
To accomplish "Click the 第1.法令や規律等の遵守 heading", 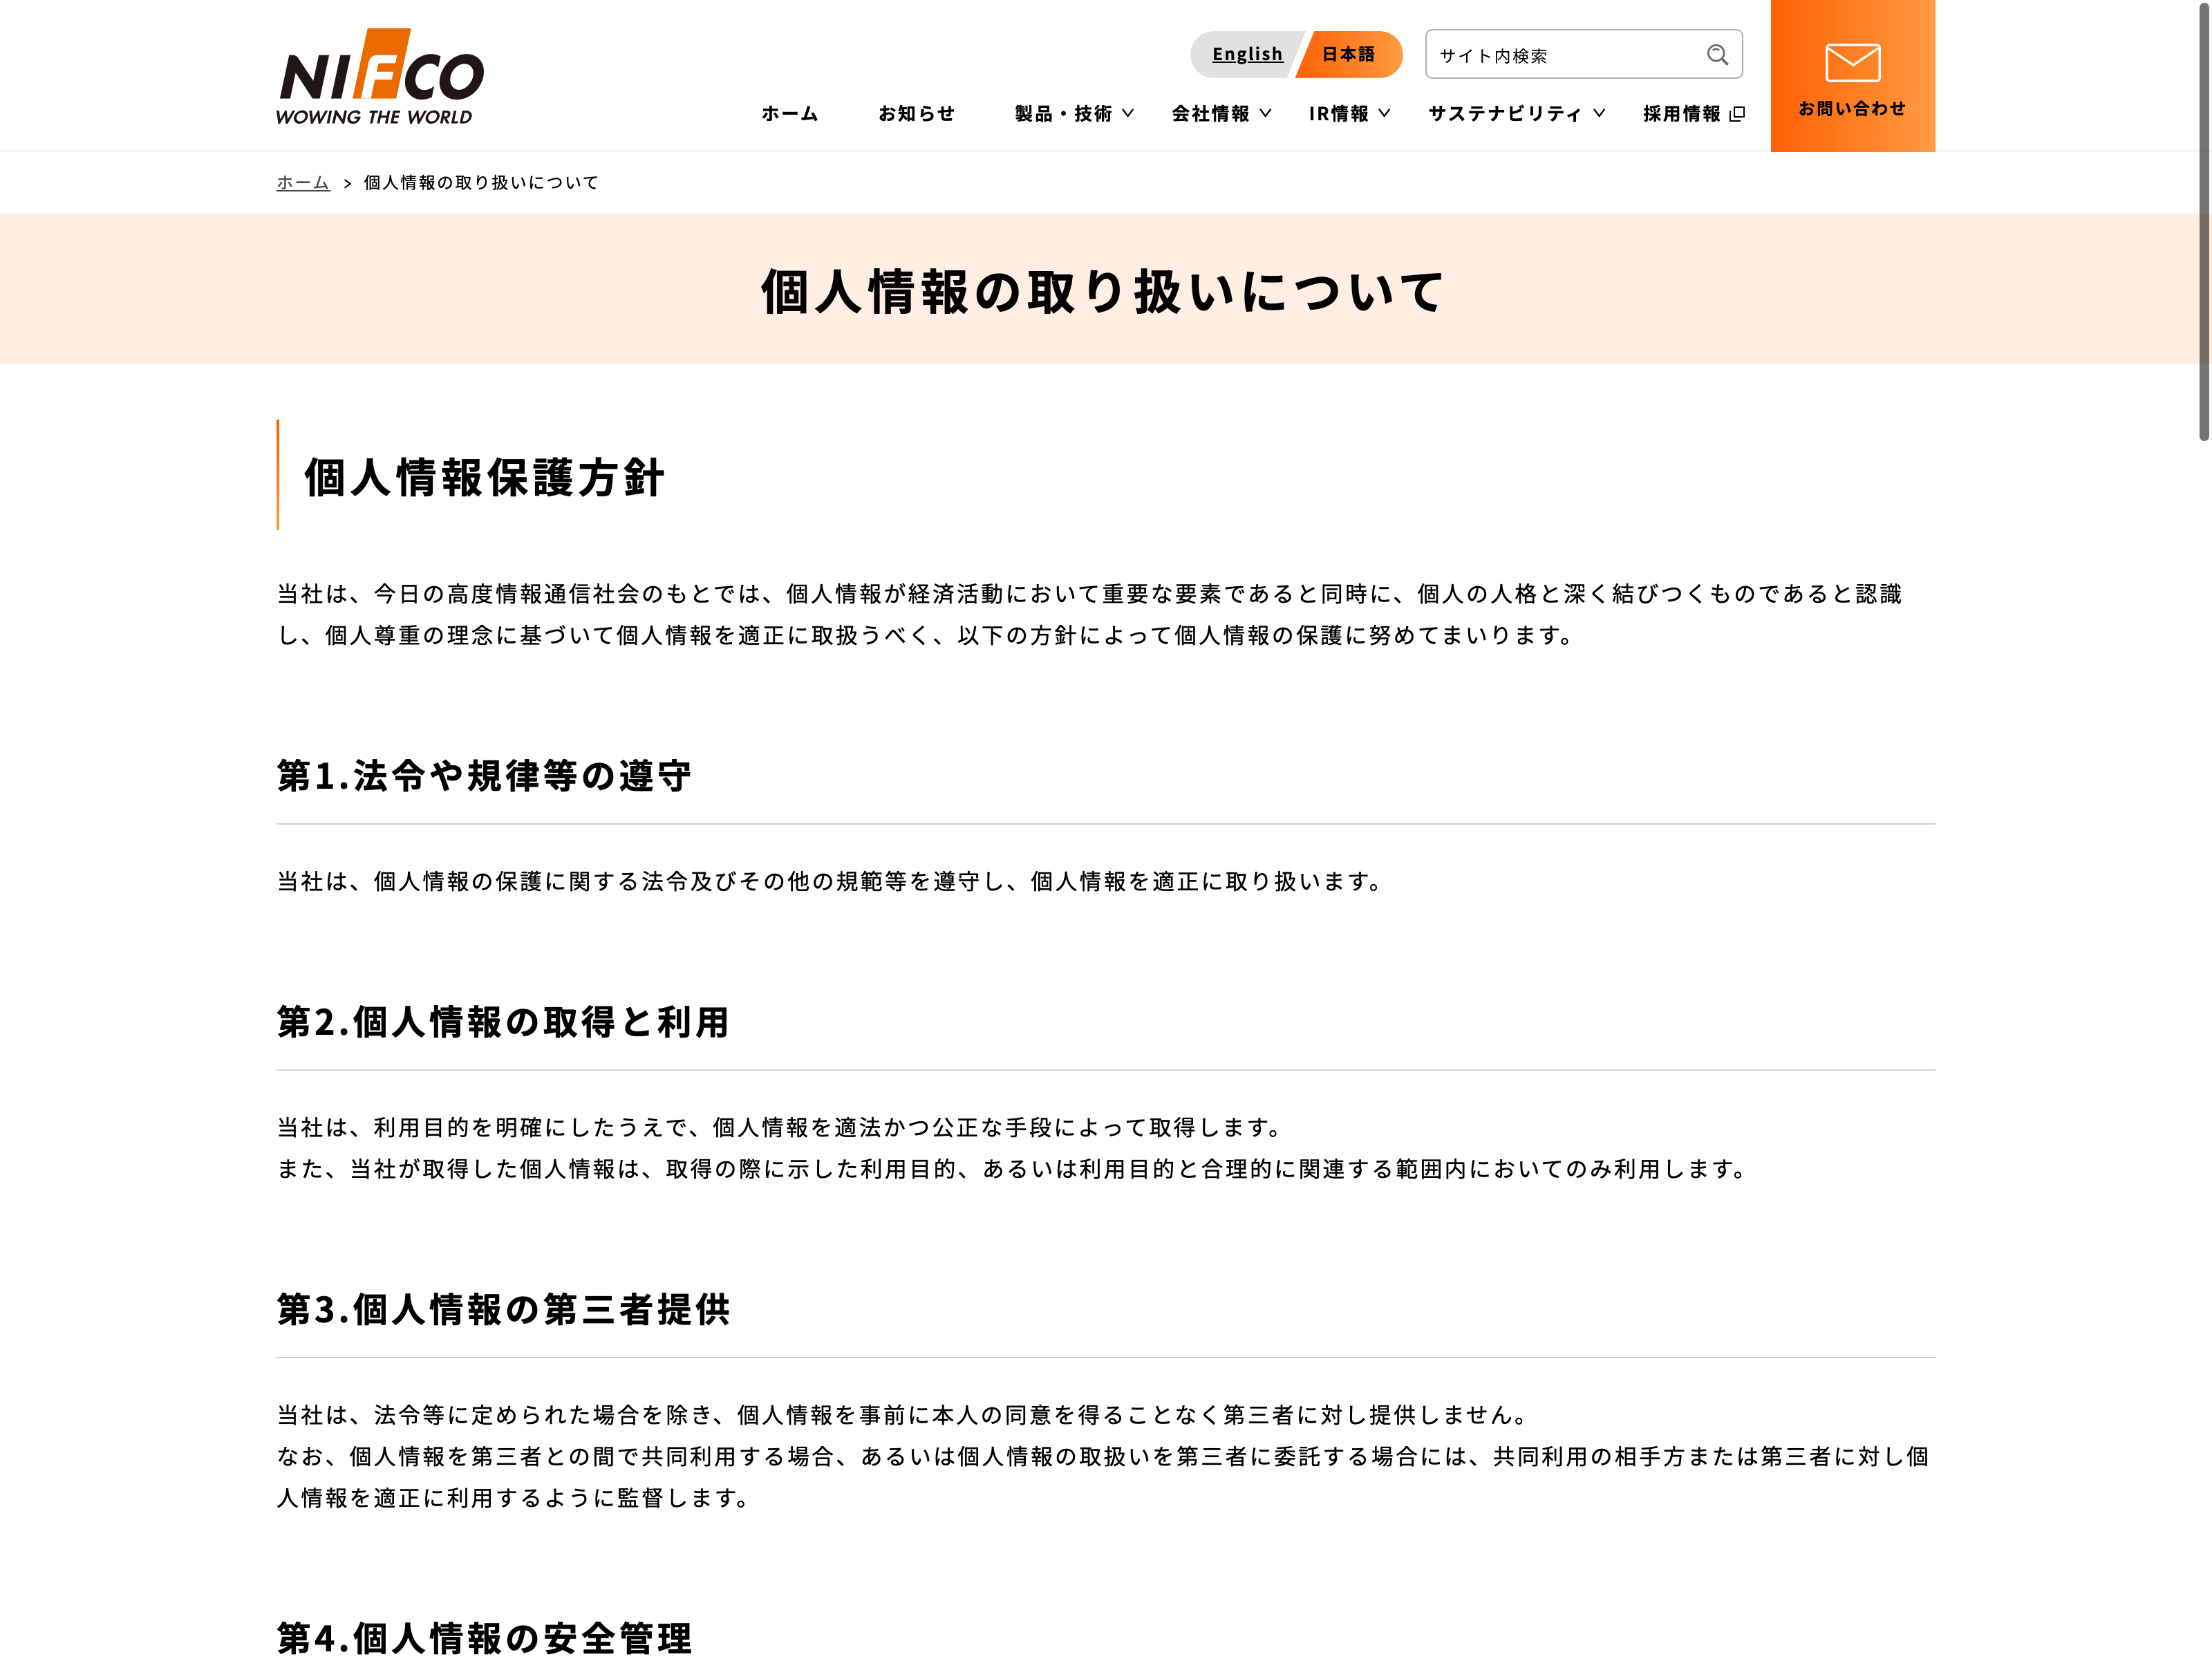I will click(x=484, y=775).
